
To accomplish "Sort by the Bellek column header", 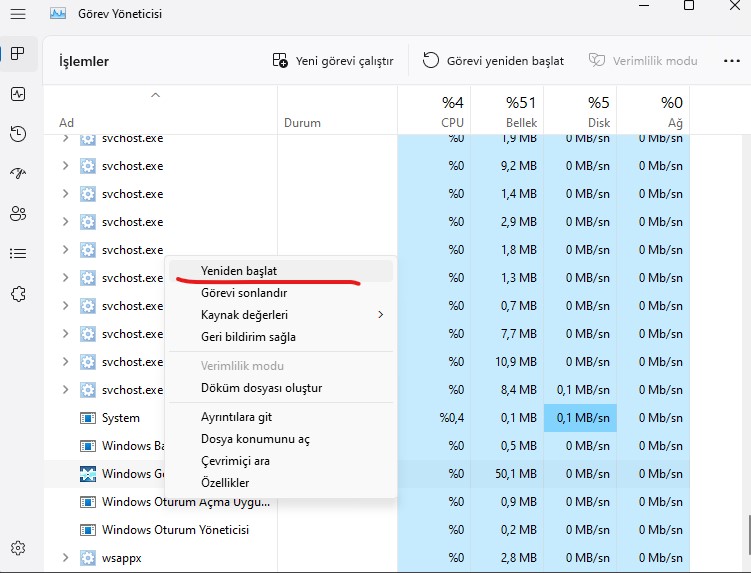I will click(507, 110).
